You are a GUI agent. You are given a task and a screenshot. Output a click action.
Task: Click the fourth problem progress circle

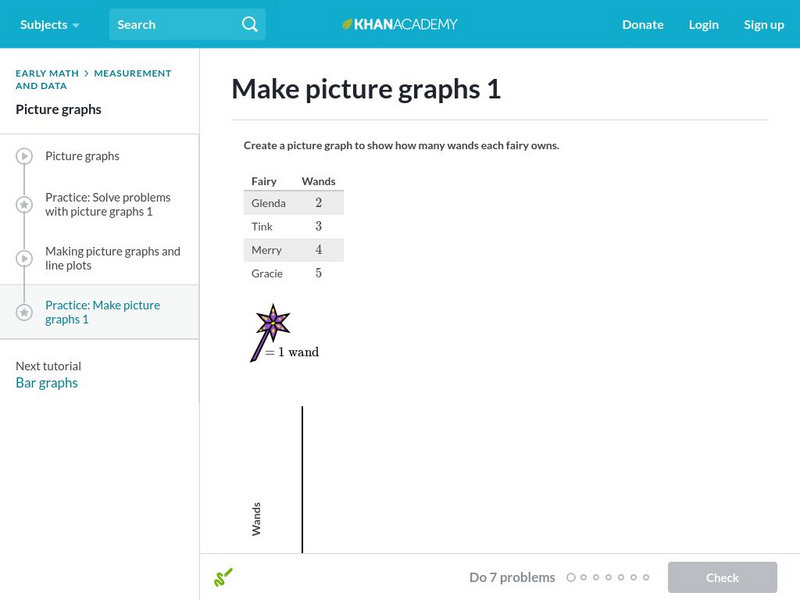click(x=609, y=577)
